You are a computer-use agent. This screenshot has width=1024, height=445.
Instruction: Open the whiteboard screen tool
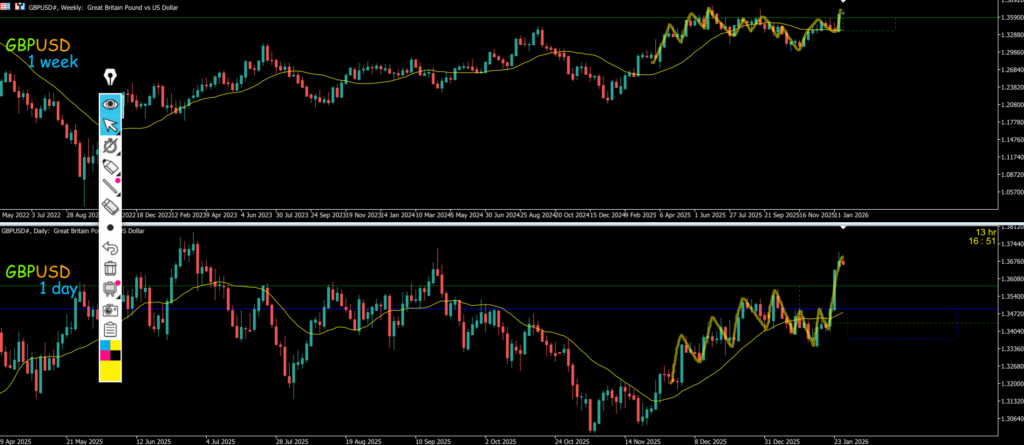pos(110,289)
